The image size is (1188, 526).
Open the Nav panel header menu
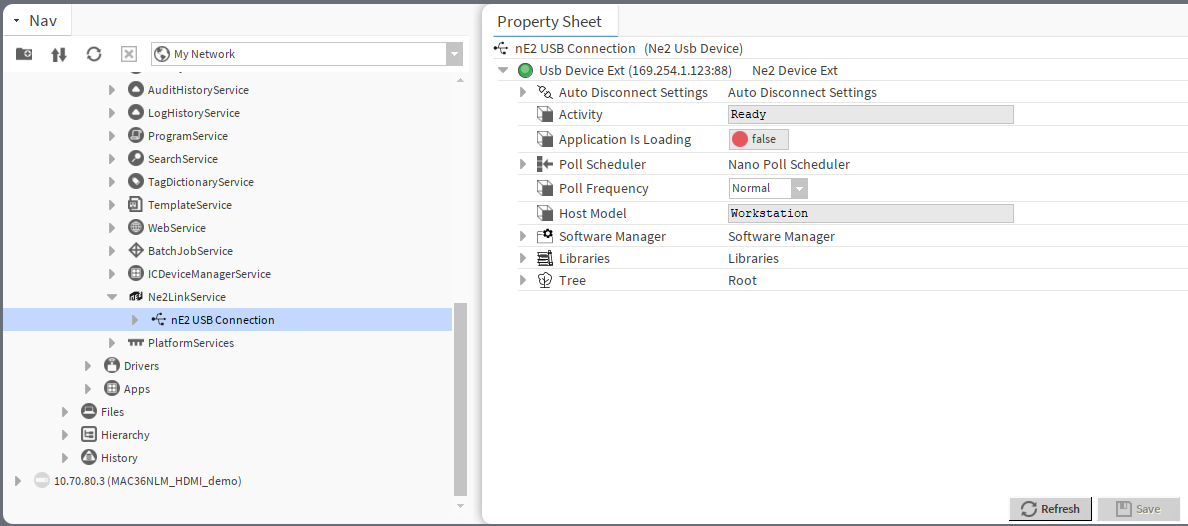click(17, 21)
